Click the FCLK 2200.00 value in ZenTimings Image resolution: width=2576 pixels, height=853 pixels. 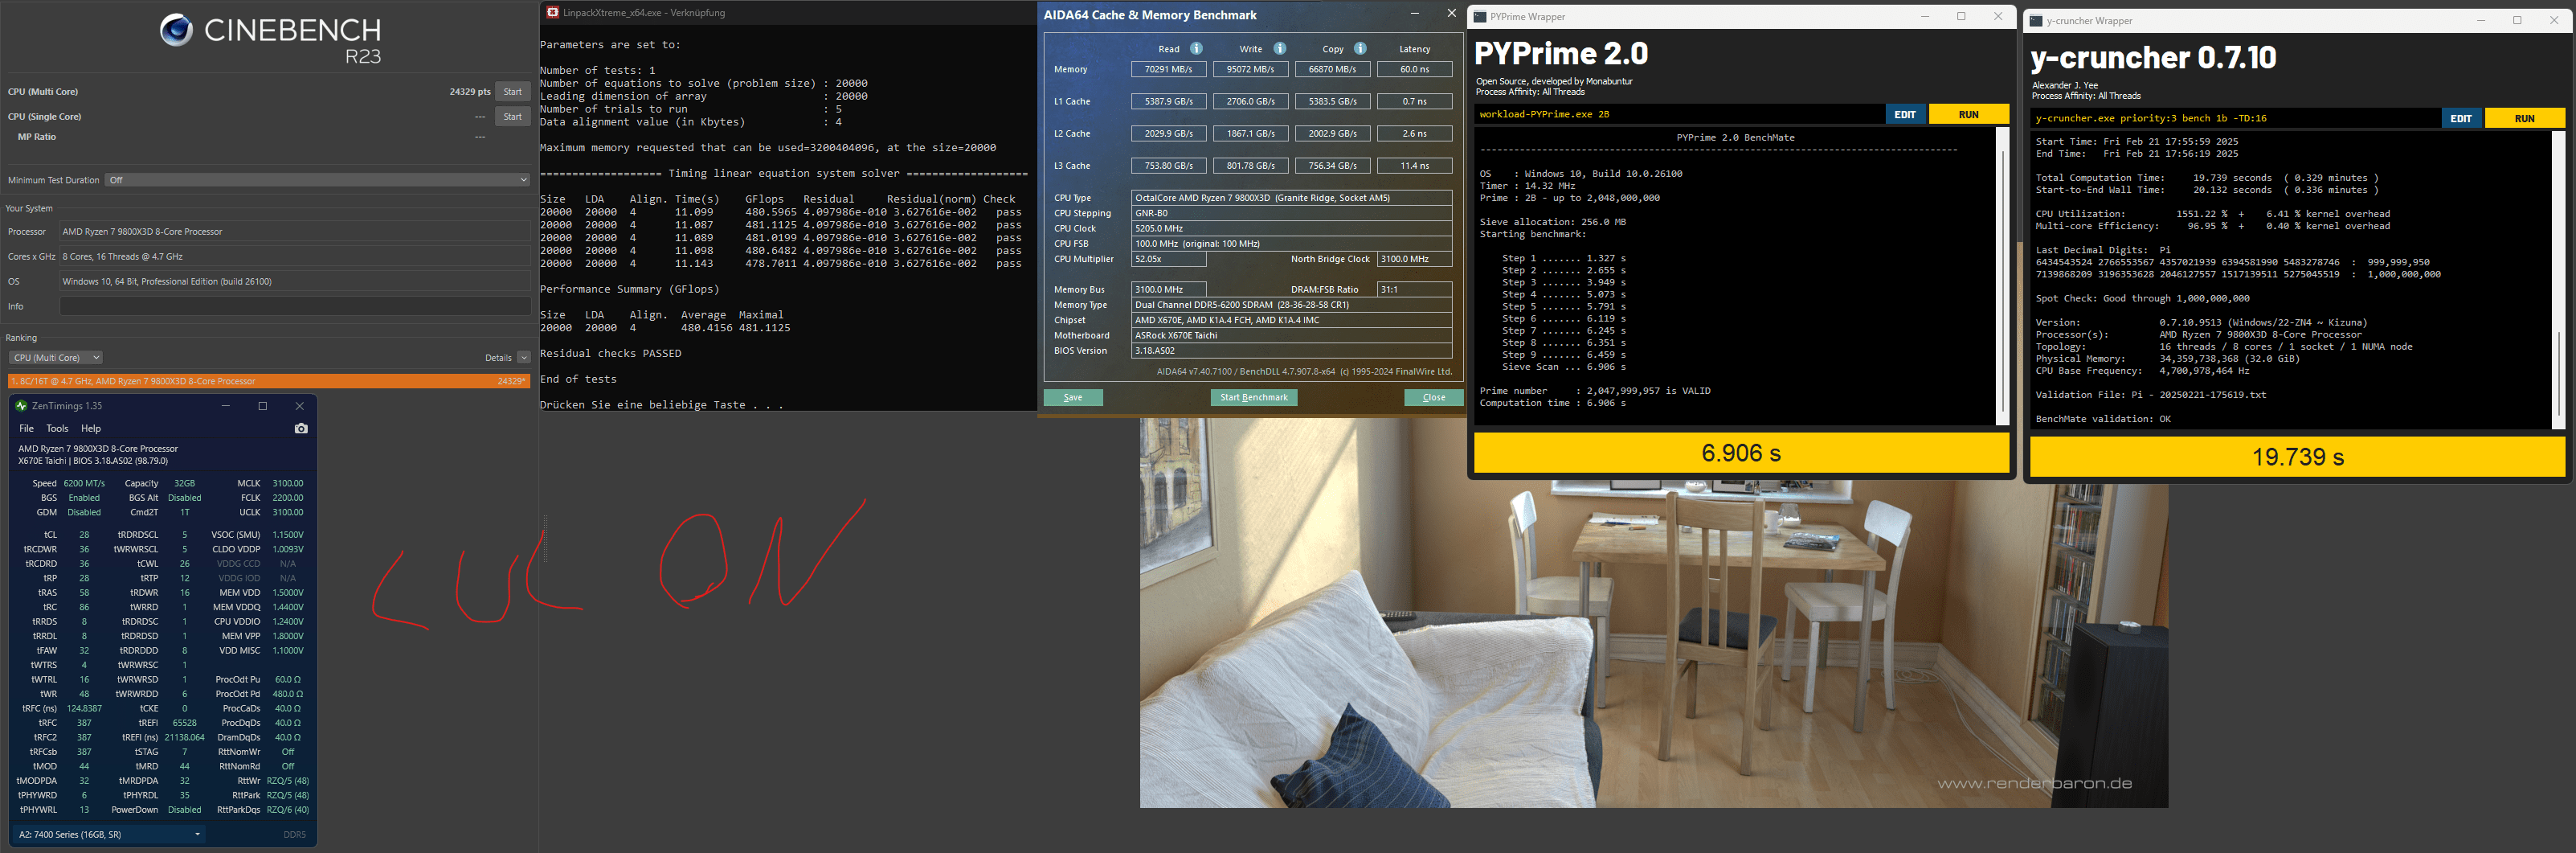(x=287, y=497)
